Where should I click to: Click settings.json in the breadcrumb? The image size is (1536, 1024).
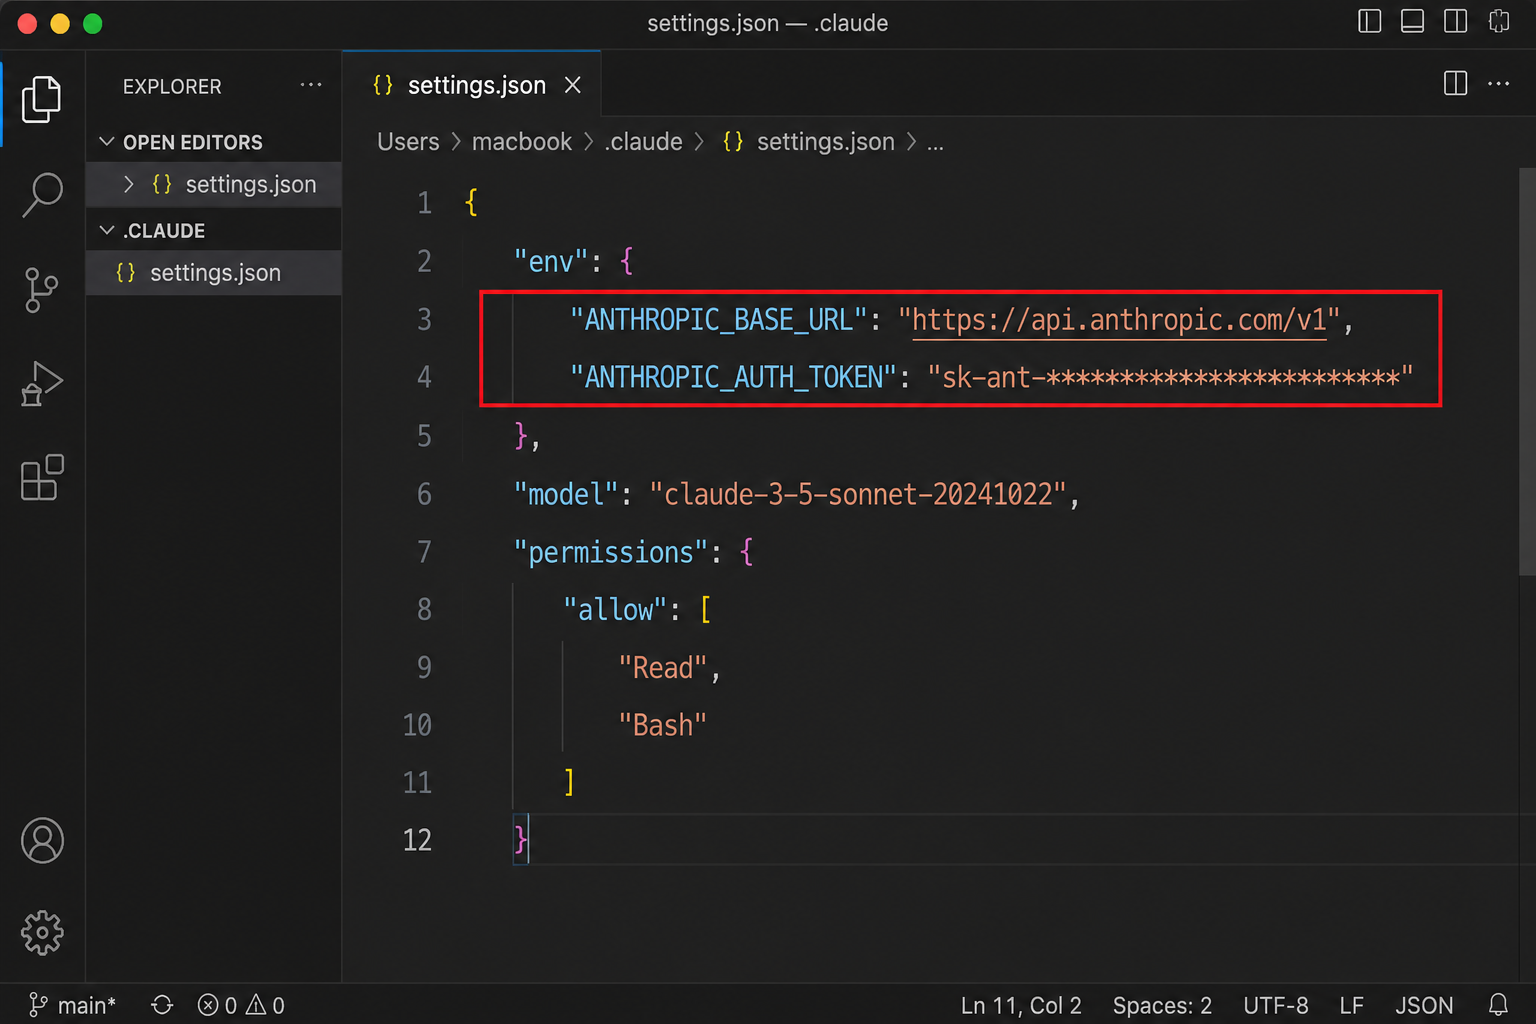click(x=808, y=142)
